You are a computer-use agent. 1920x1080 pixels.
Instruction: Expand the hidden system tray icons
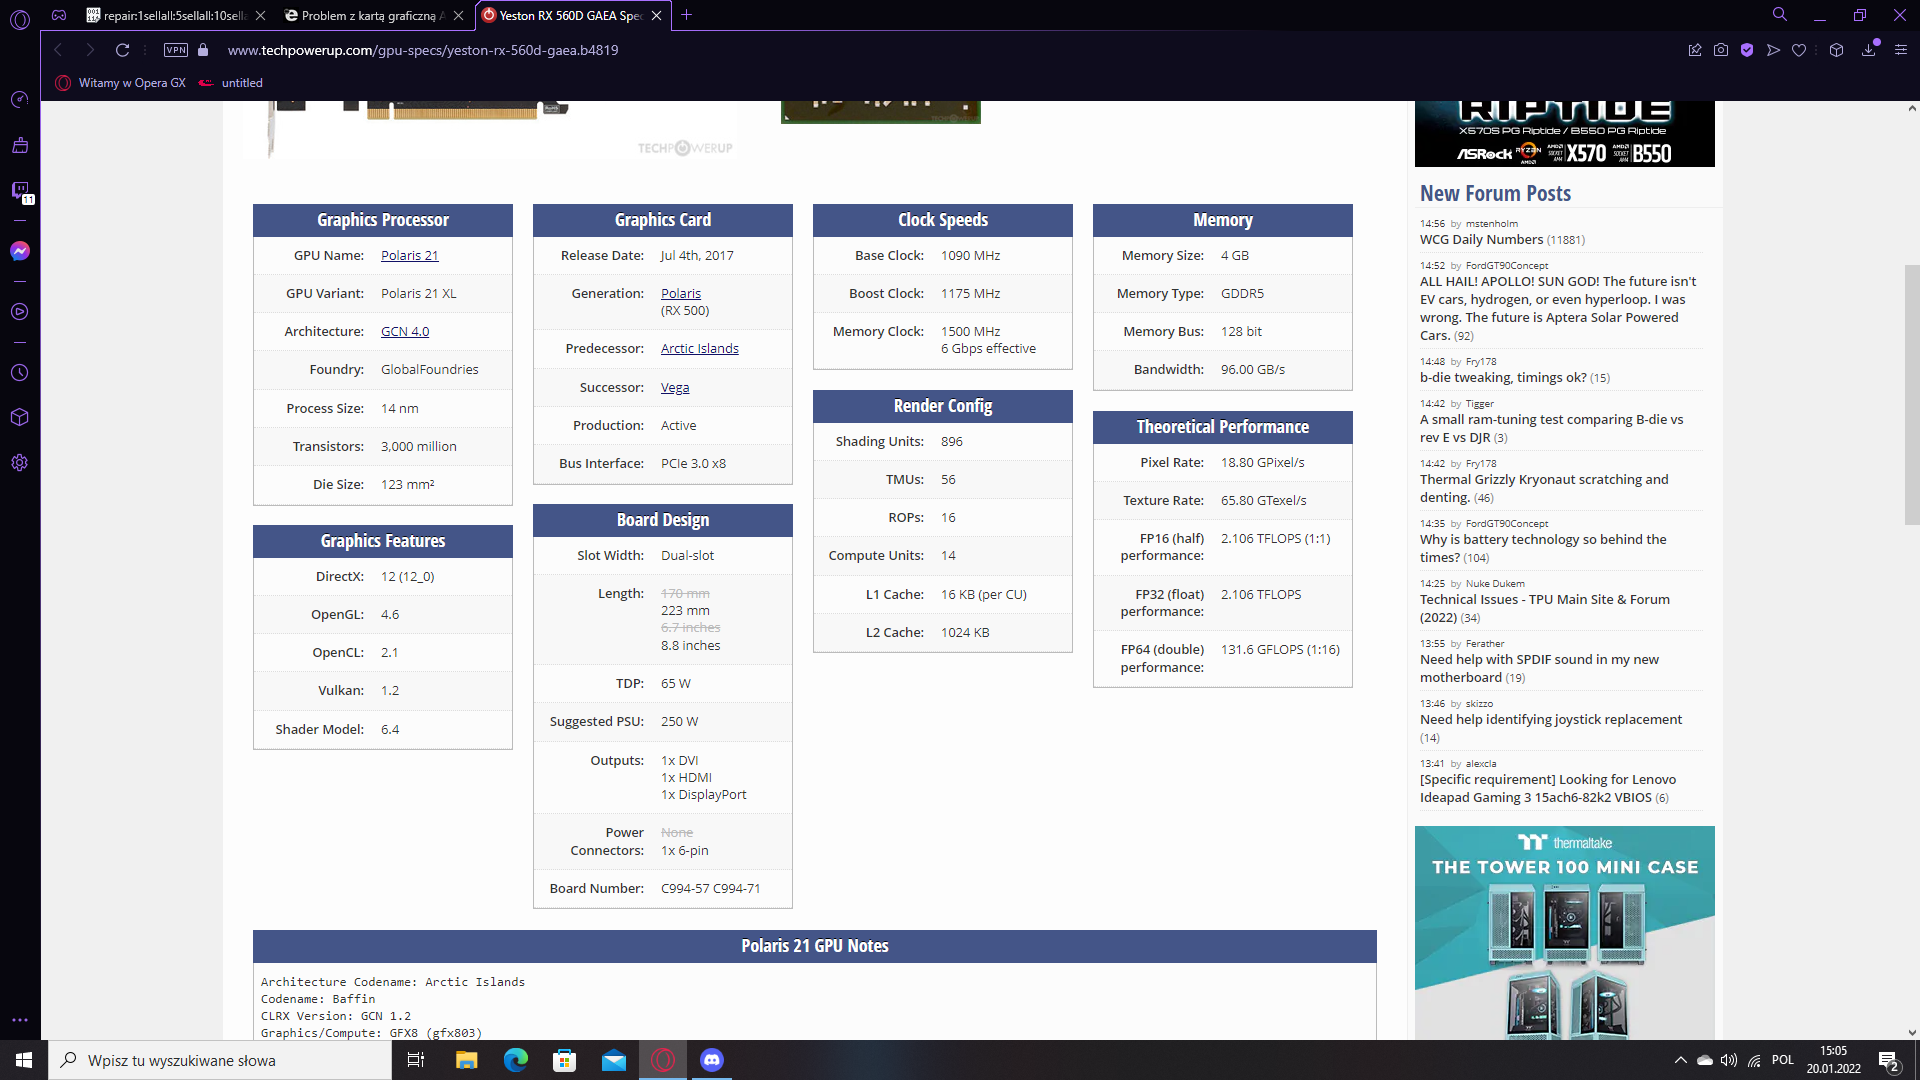click(x=1680, y=1060)
